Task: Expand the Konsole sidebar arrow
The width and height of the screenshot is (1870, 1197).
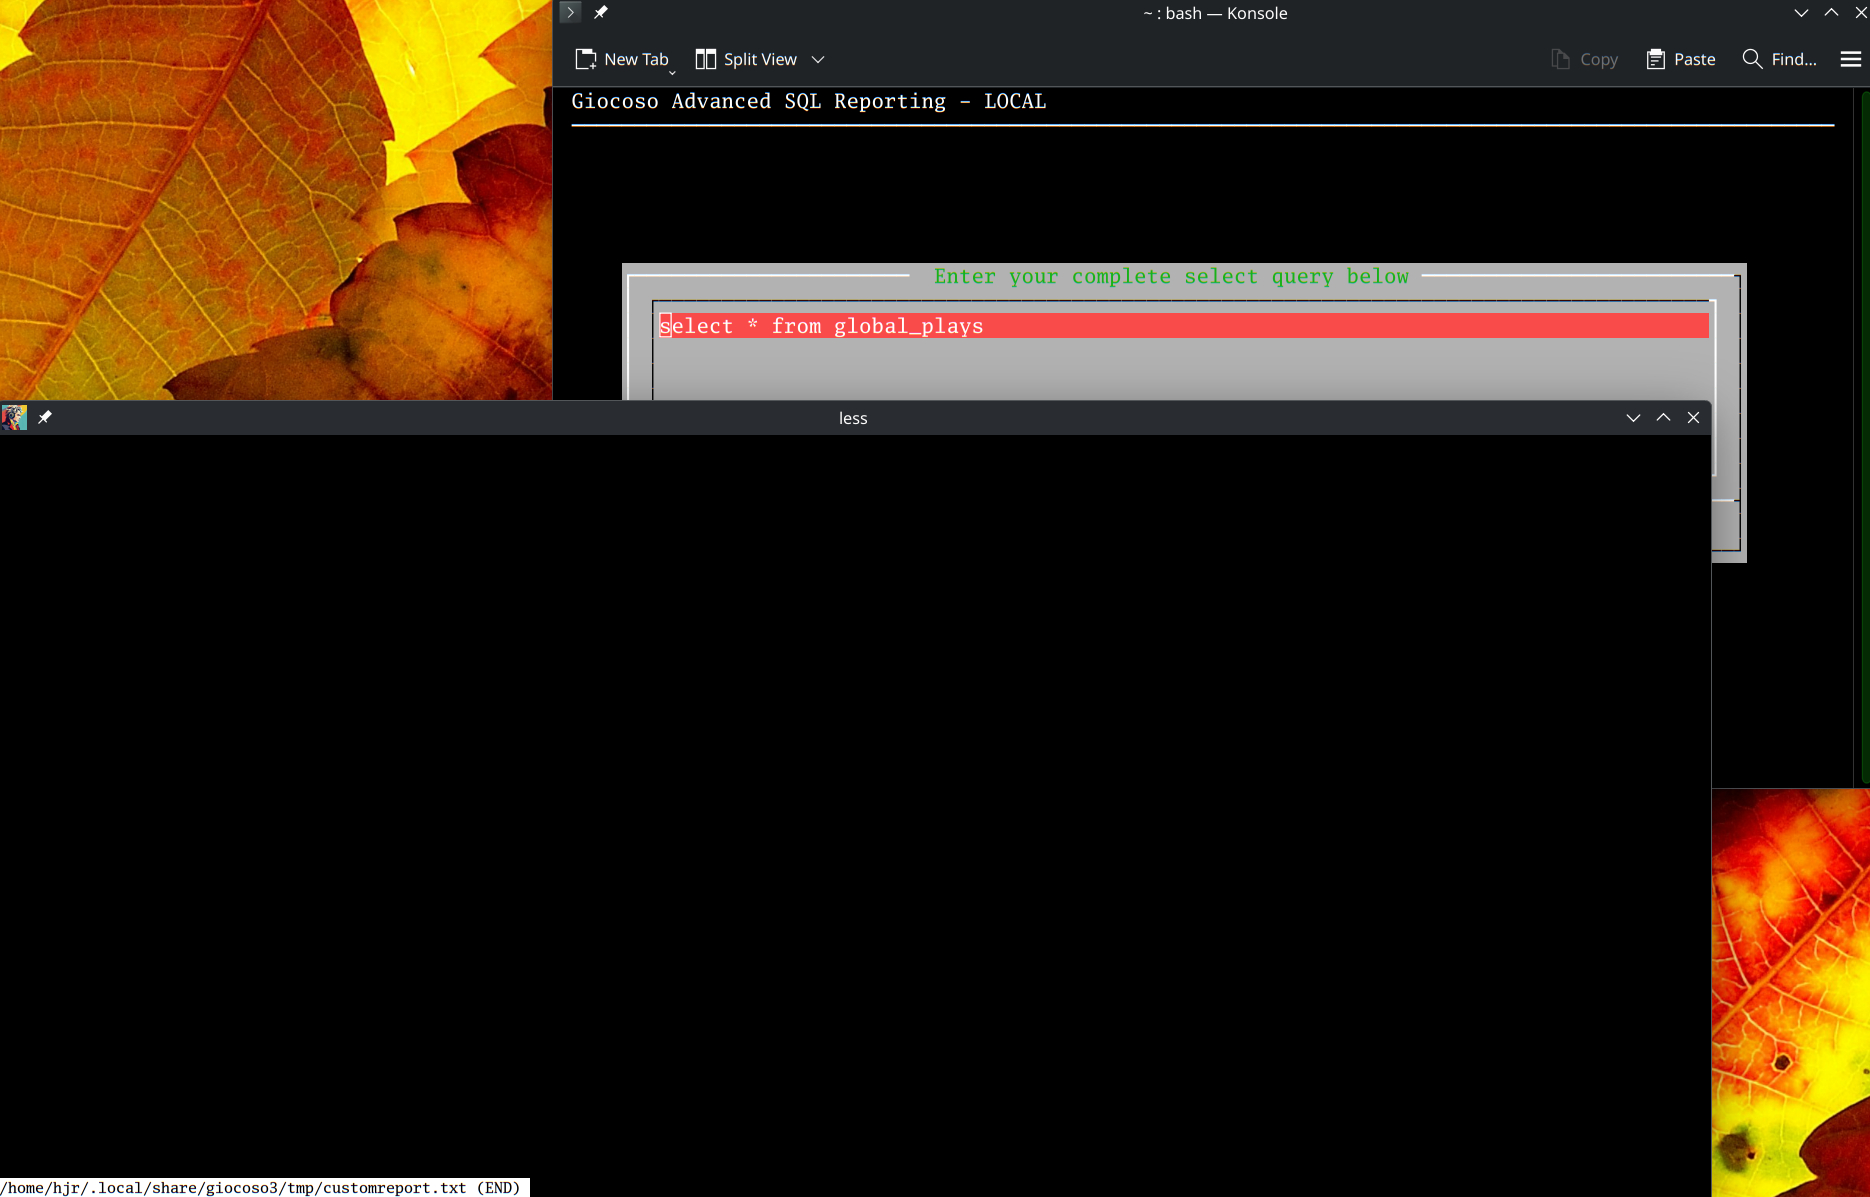Action: pos(569,12)
